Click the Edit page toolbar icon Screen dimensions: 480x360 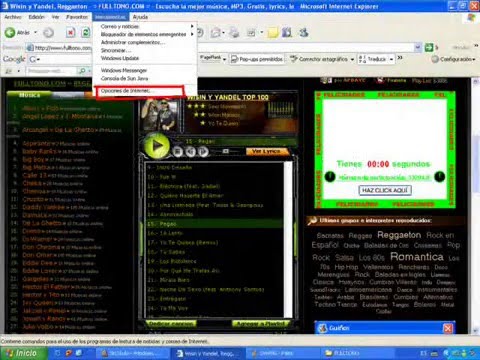(x=251, y=32)
